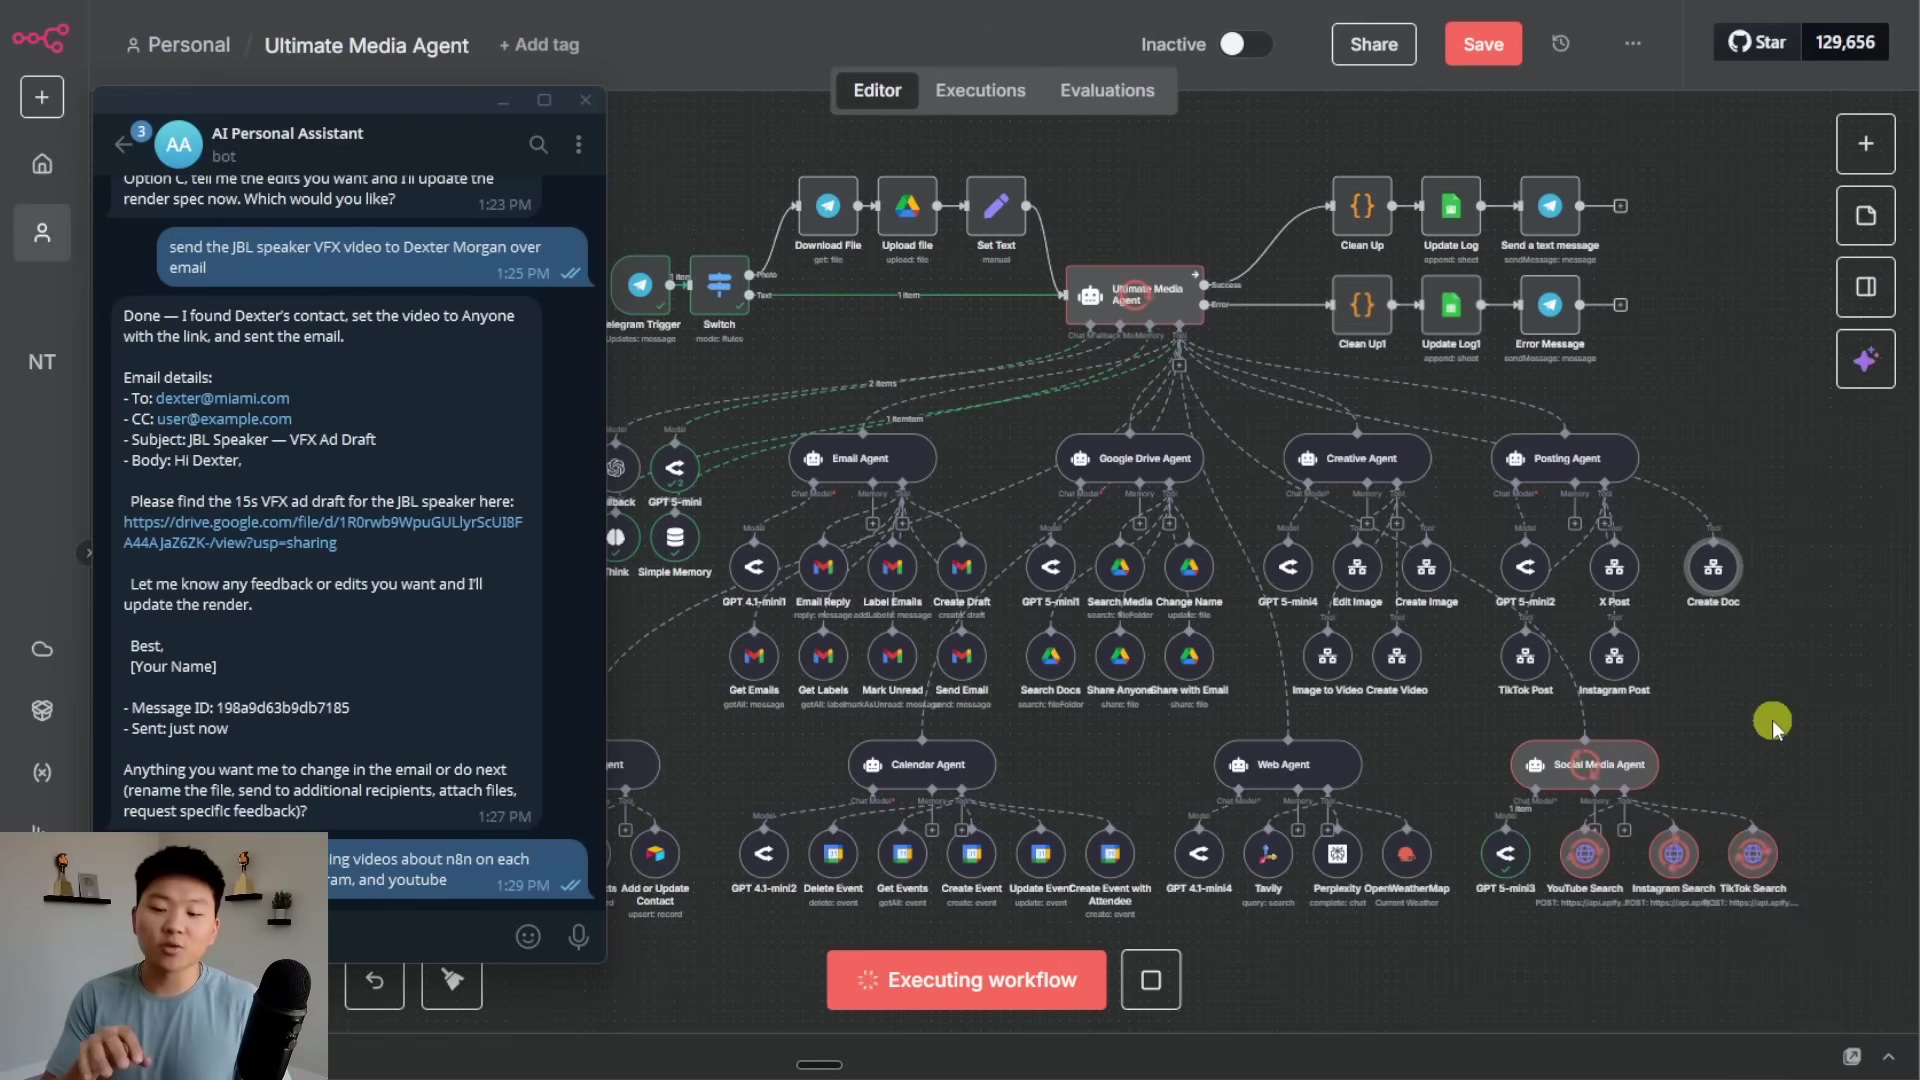The height and width of the screenshot is (1080, 1920).
Task: Switch to the Evaluations tab
Action: pyautogui.click(x=1106, y=90)
